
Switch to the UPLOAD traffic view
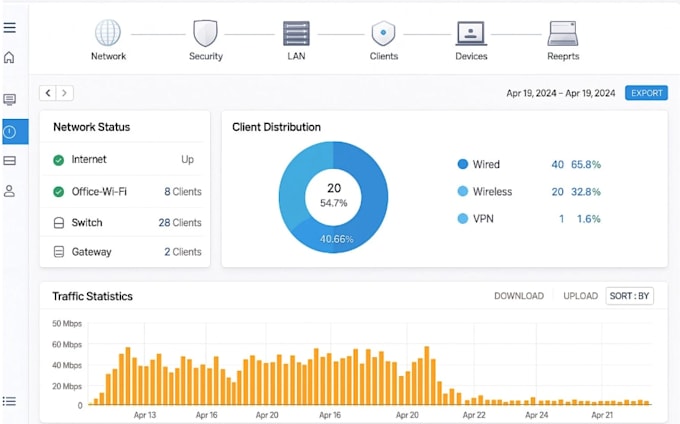[580, 296]
